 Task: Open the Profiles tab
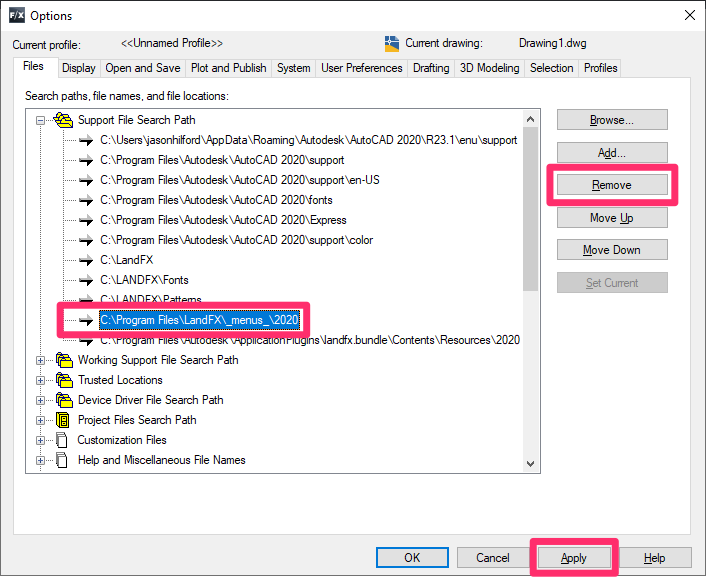pos(600,68)
